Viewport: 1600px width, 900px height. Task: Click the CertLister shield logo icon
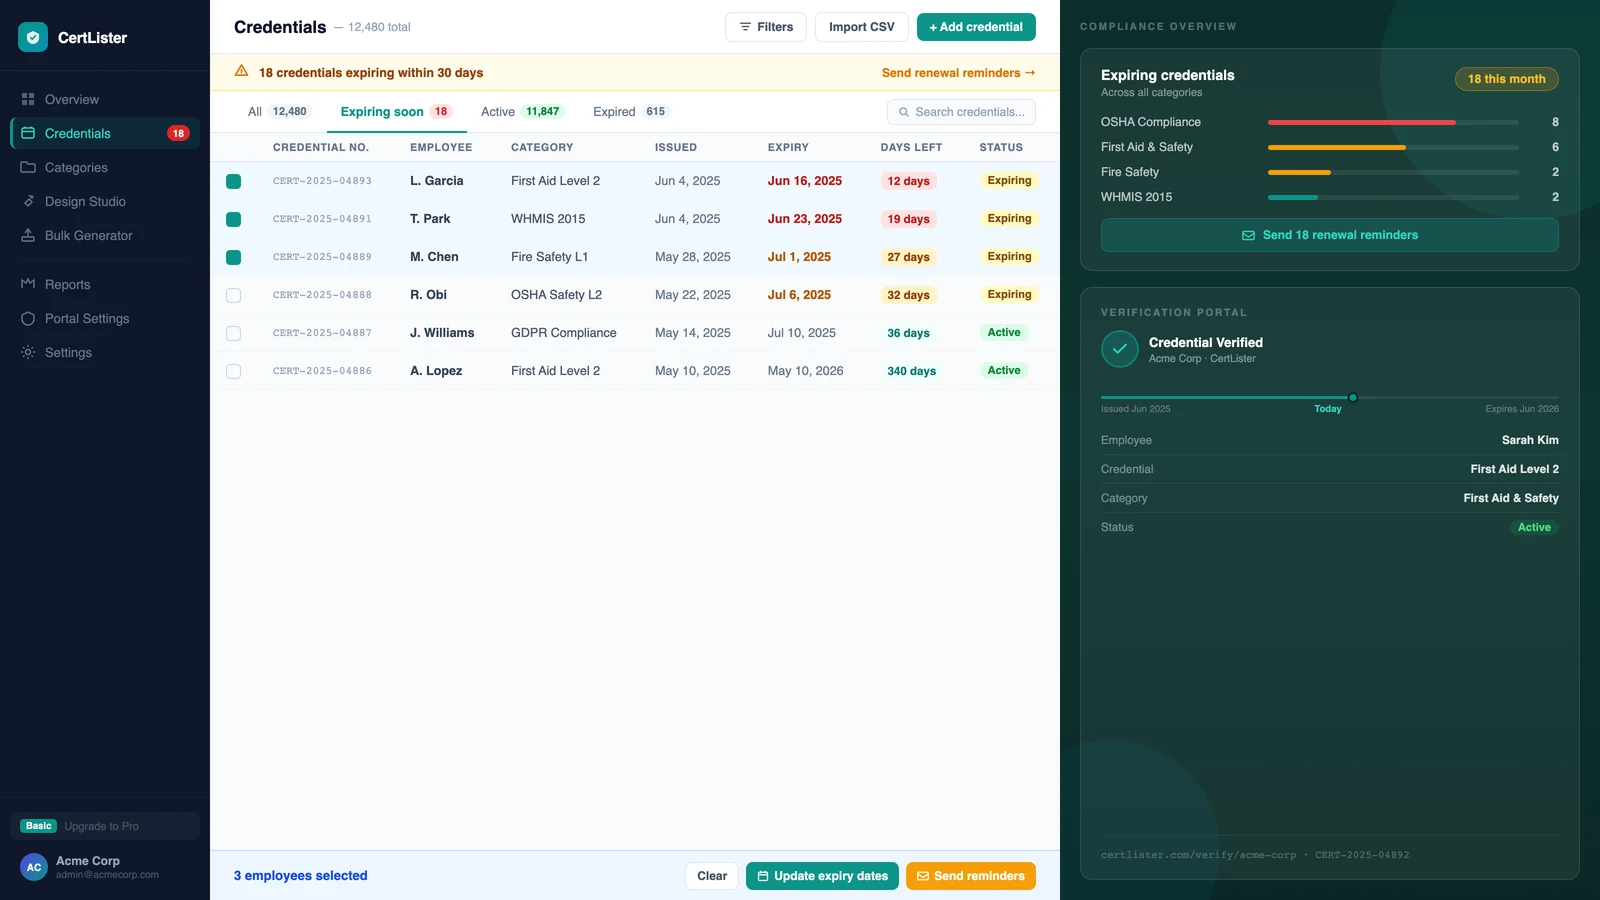[33, 37]
